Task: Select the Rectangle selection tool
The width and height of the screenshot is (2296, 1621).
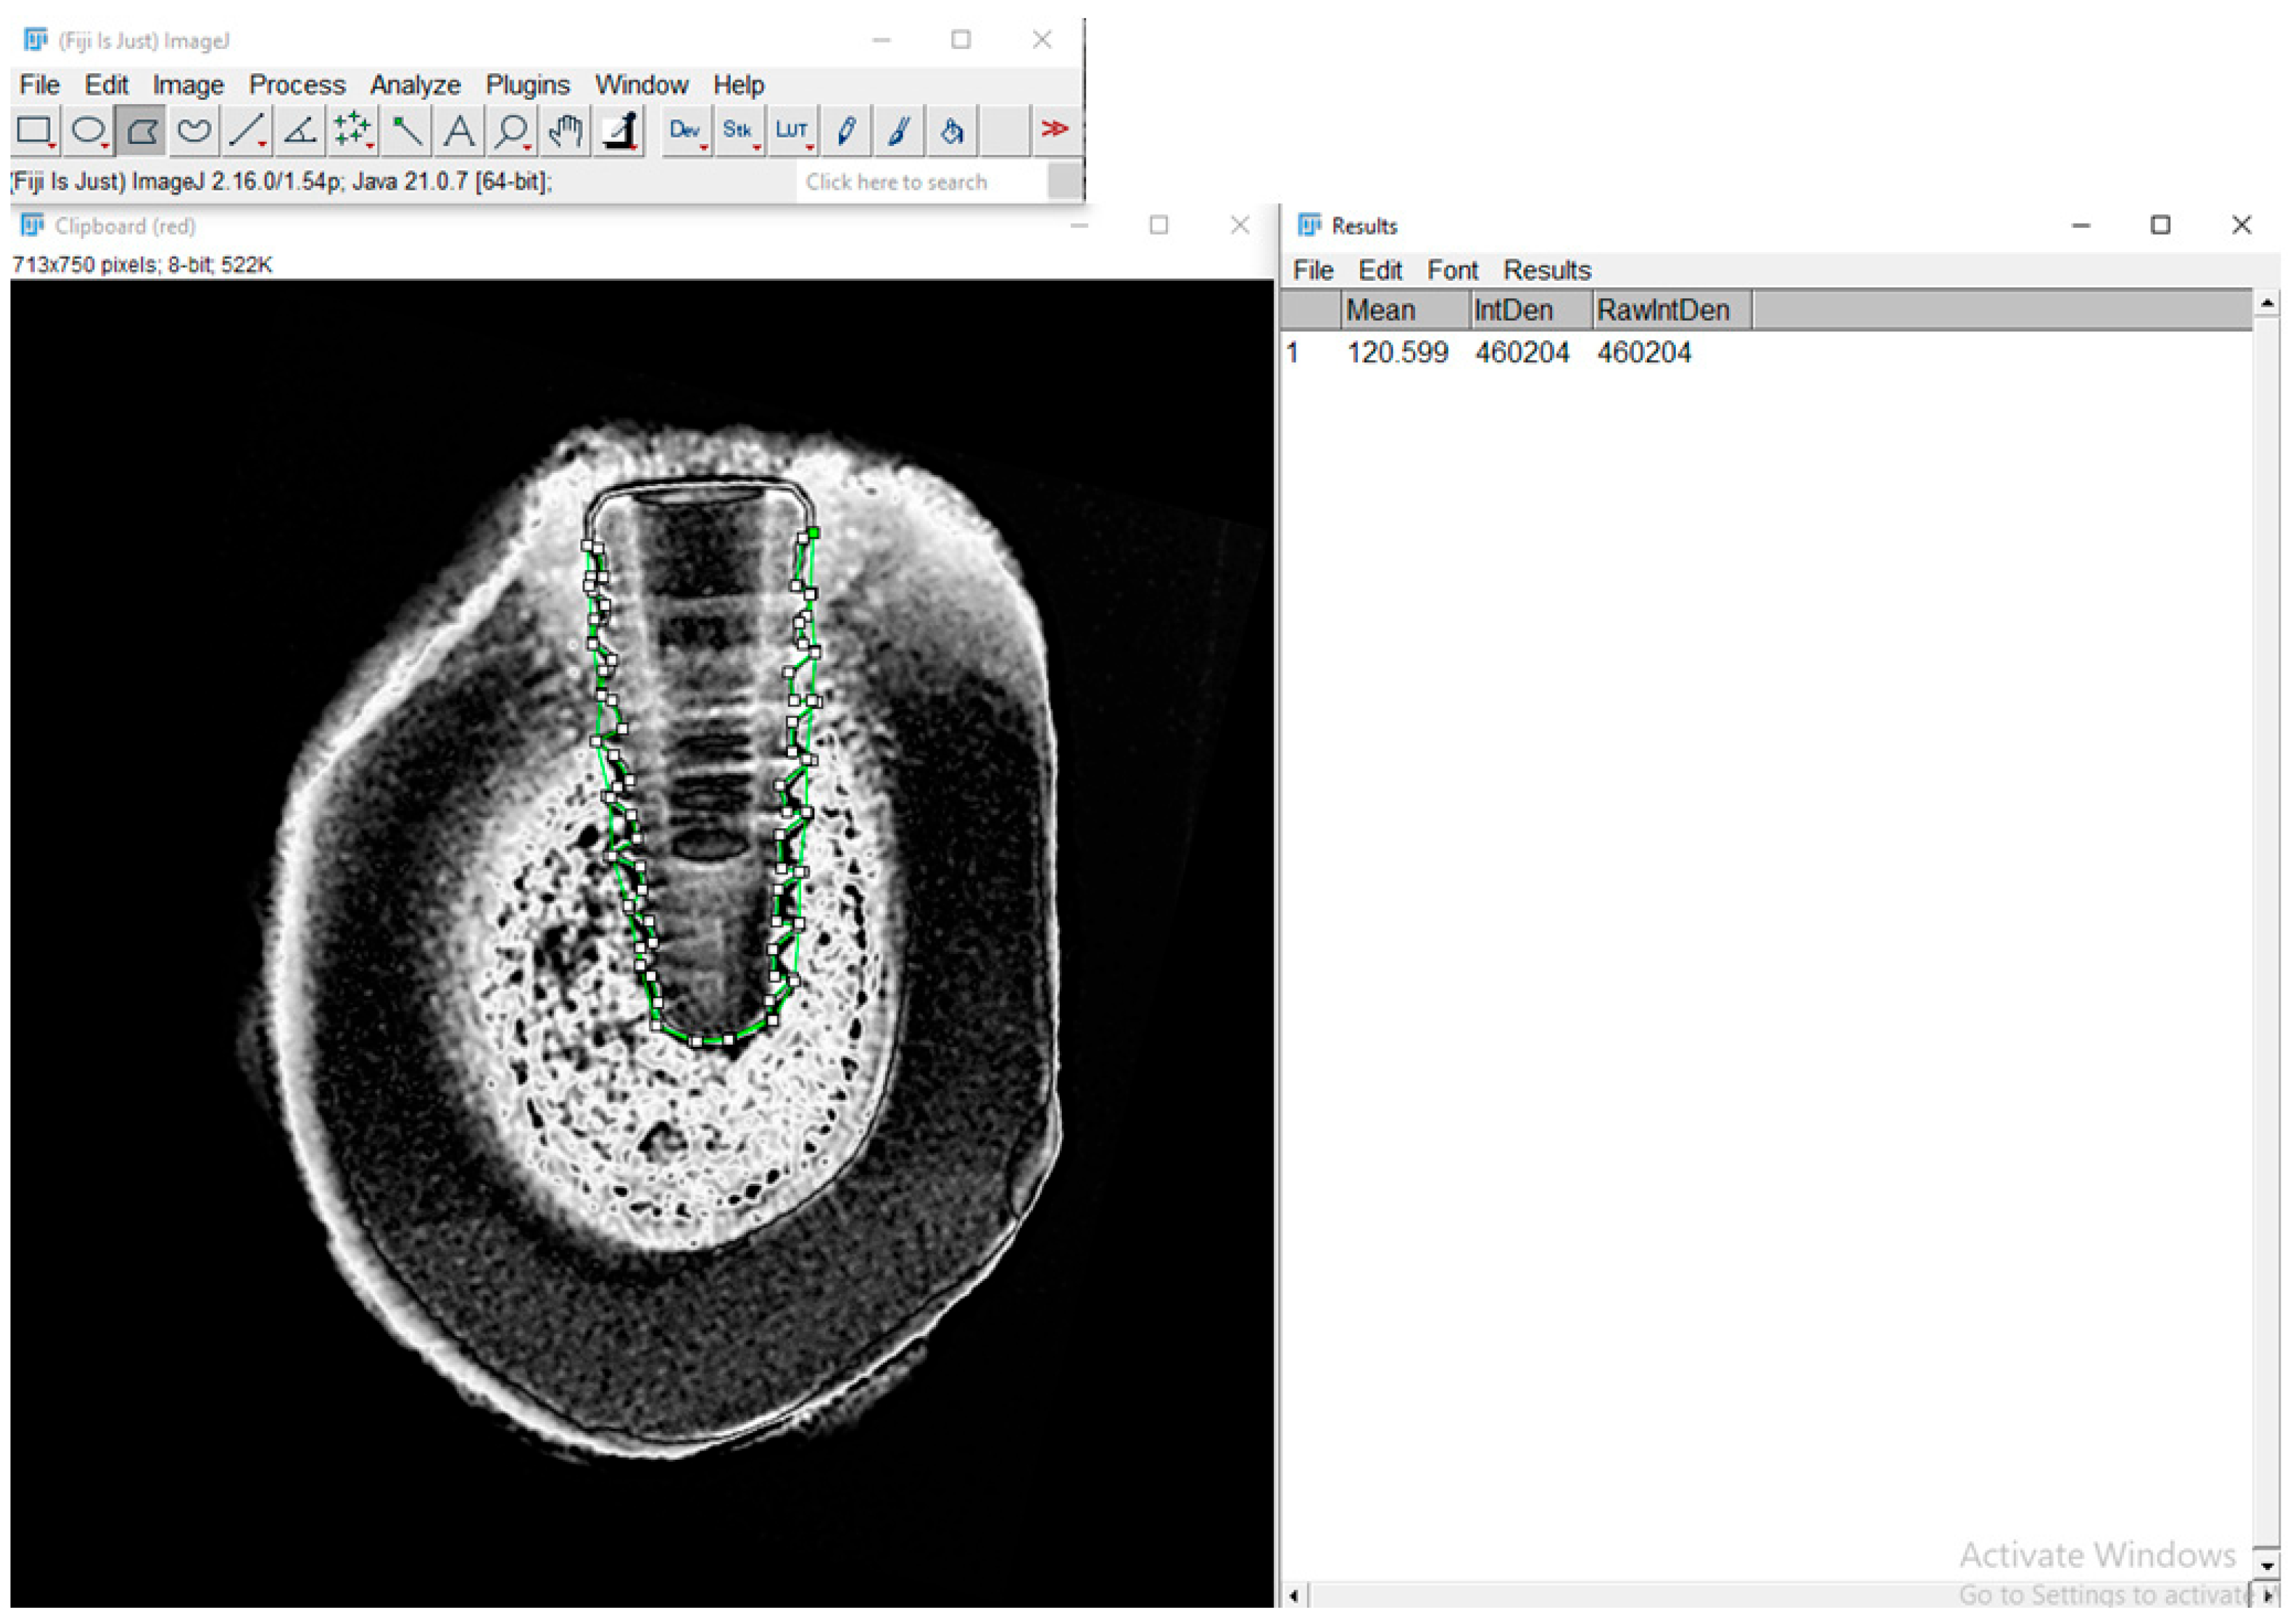Action: pos(35,130)
